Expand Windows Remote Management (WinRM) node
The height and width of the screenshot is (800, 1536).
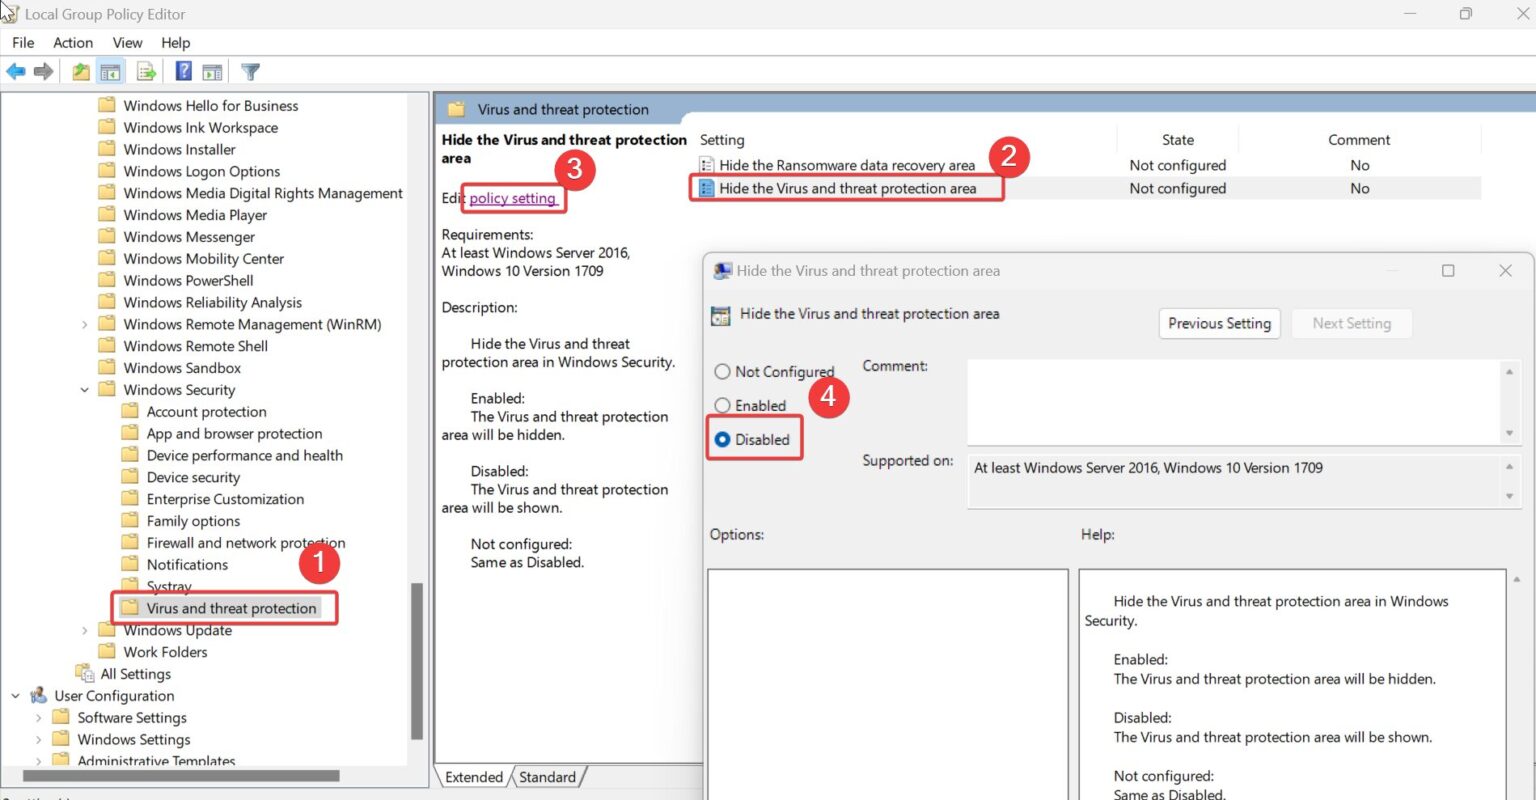tap(85, 324)
